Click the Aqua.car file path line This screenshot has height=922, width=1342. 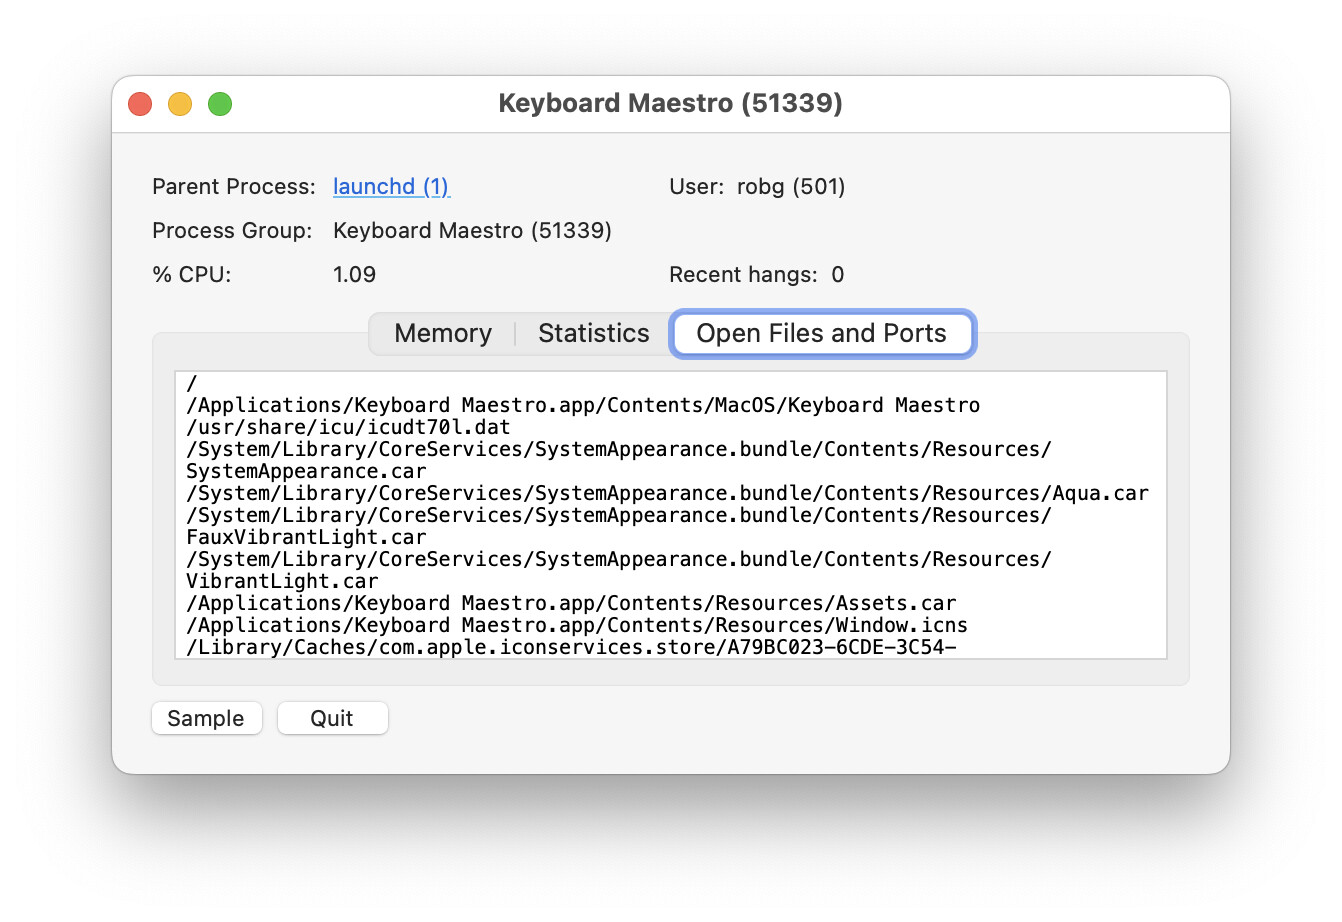[x=667, y=493]
